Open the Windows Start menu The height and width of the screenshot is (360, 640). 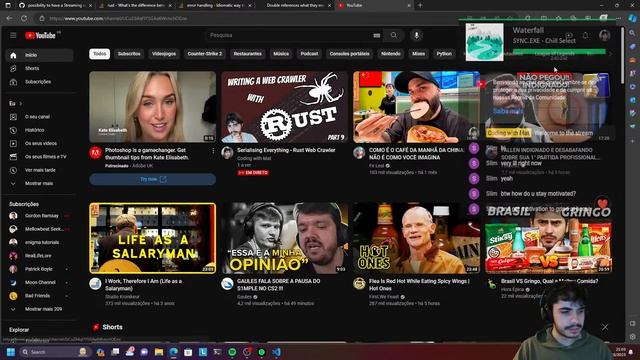(11, 352)
